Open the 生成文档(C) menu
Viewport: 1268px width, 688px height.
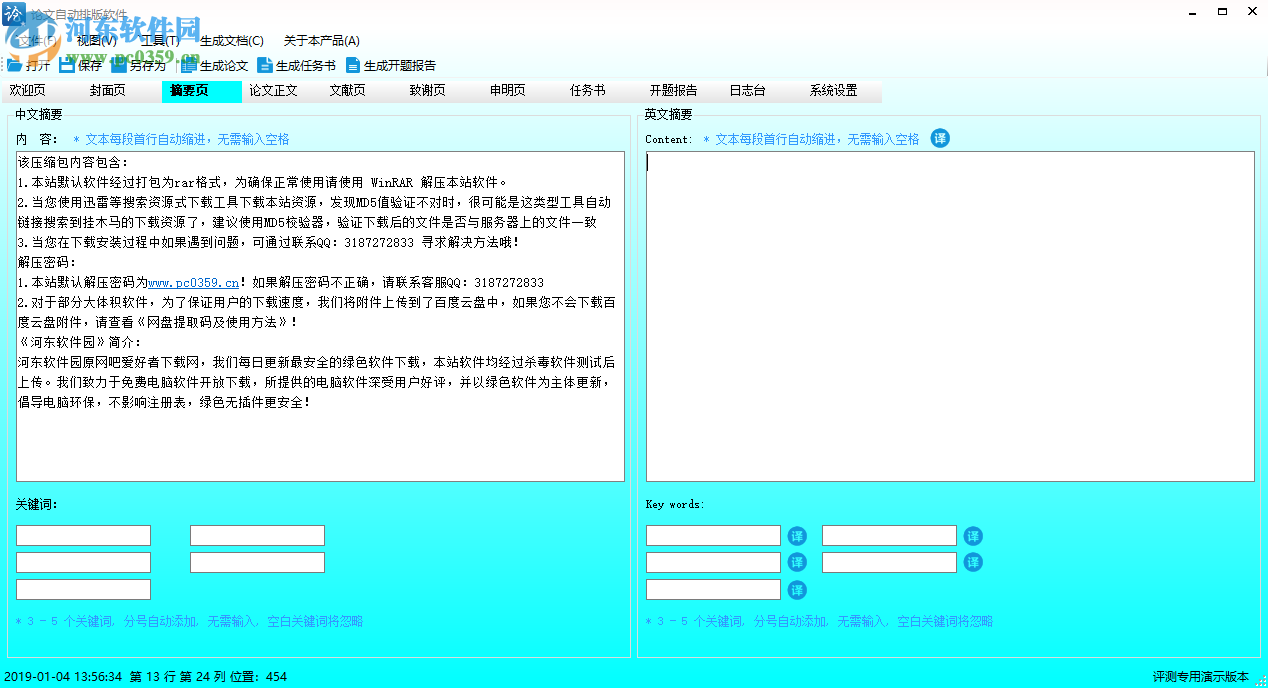click(232, 41)
